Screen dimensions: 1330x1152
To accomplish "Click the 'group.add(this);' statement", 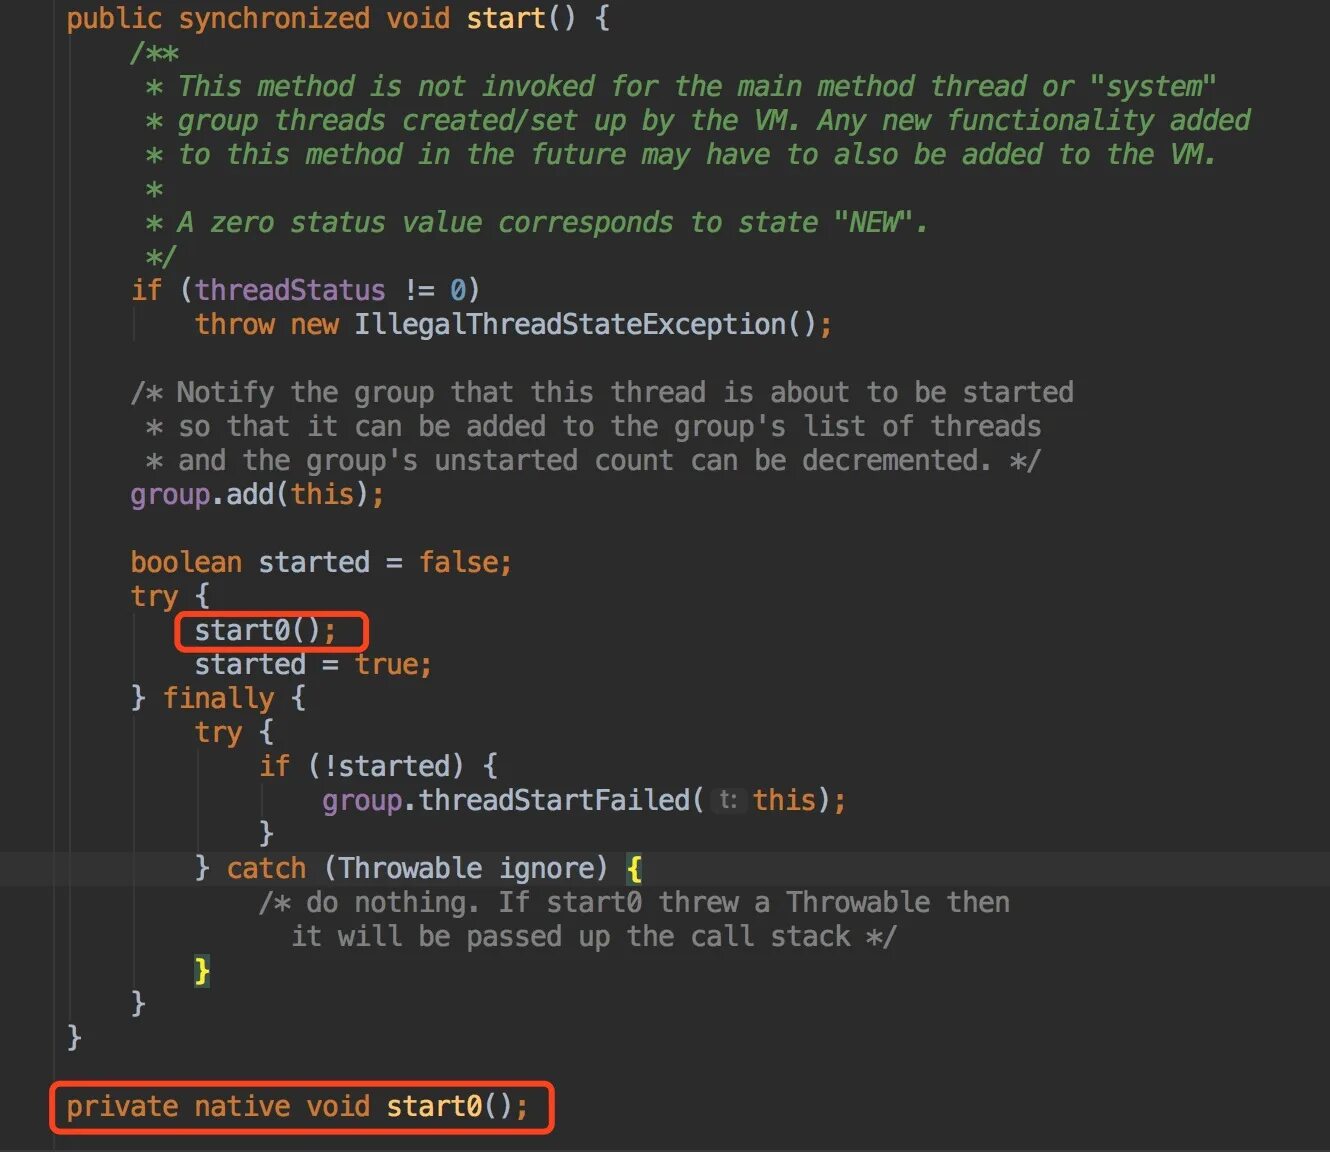I will [x=257, y=494].
